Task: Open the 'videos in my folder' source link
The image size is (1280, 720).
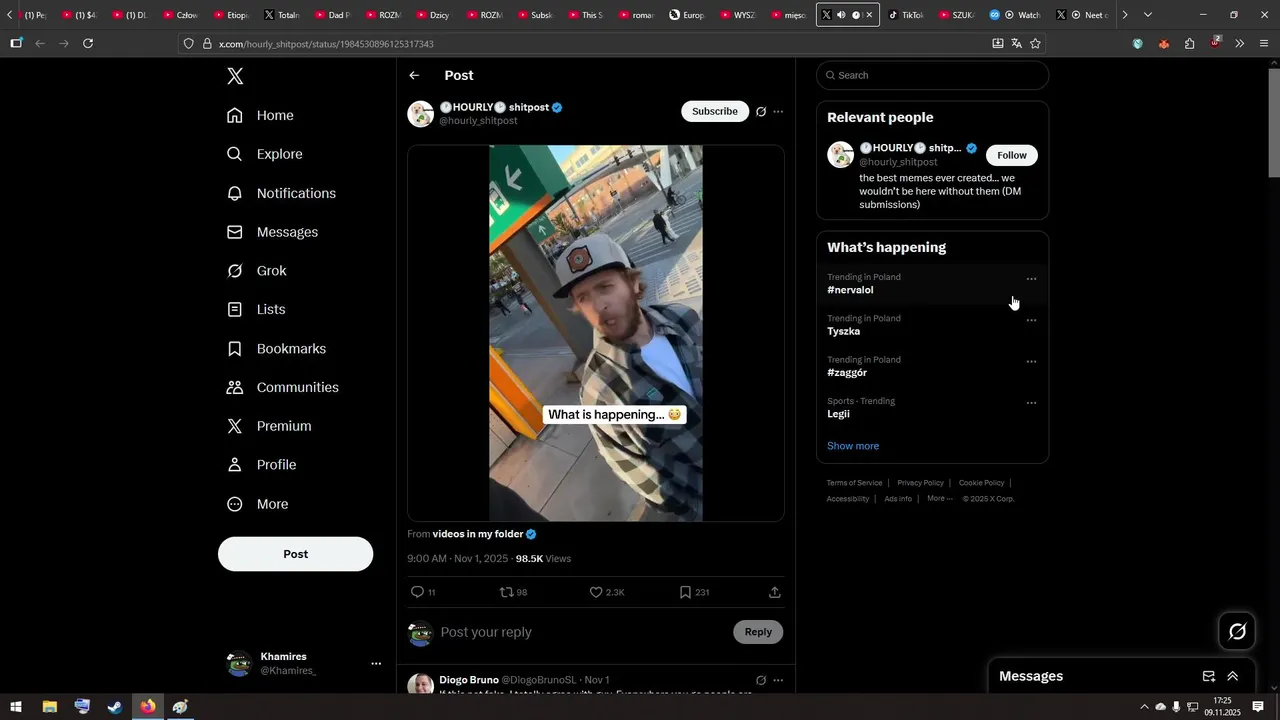Action: 478,534
